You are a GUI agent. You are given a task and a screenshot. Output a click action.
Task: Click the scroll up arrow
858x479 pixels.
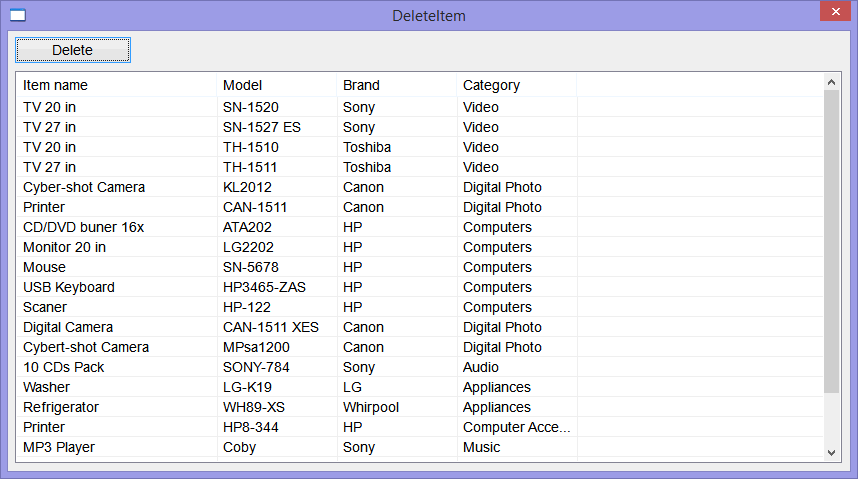coord(831,82)
